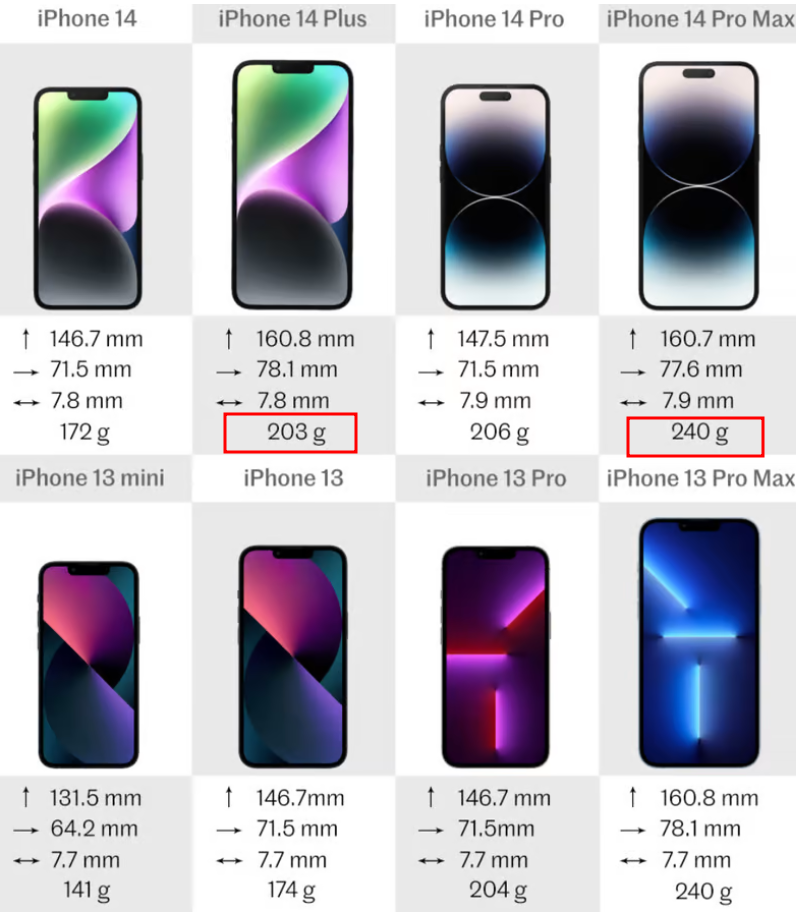Click the iPhone 13 mini heading
798x924 pixels.
point(90,478)
